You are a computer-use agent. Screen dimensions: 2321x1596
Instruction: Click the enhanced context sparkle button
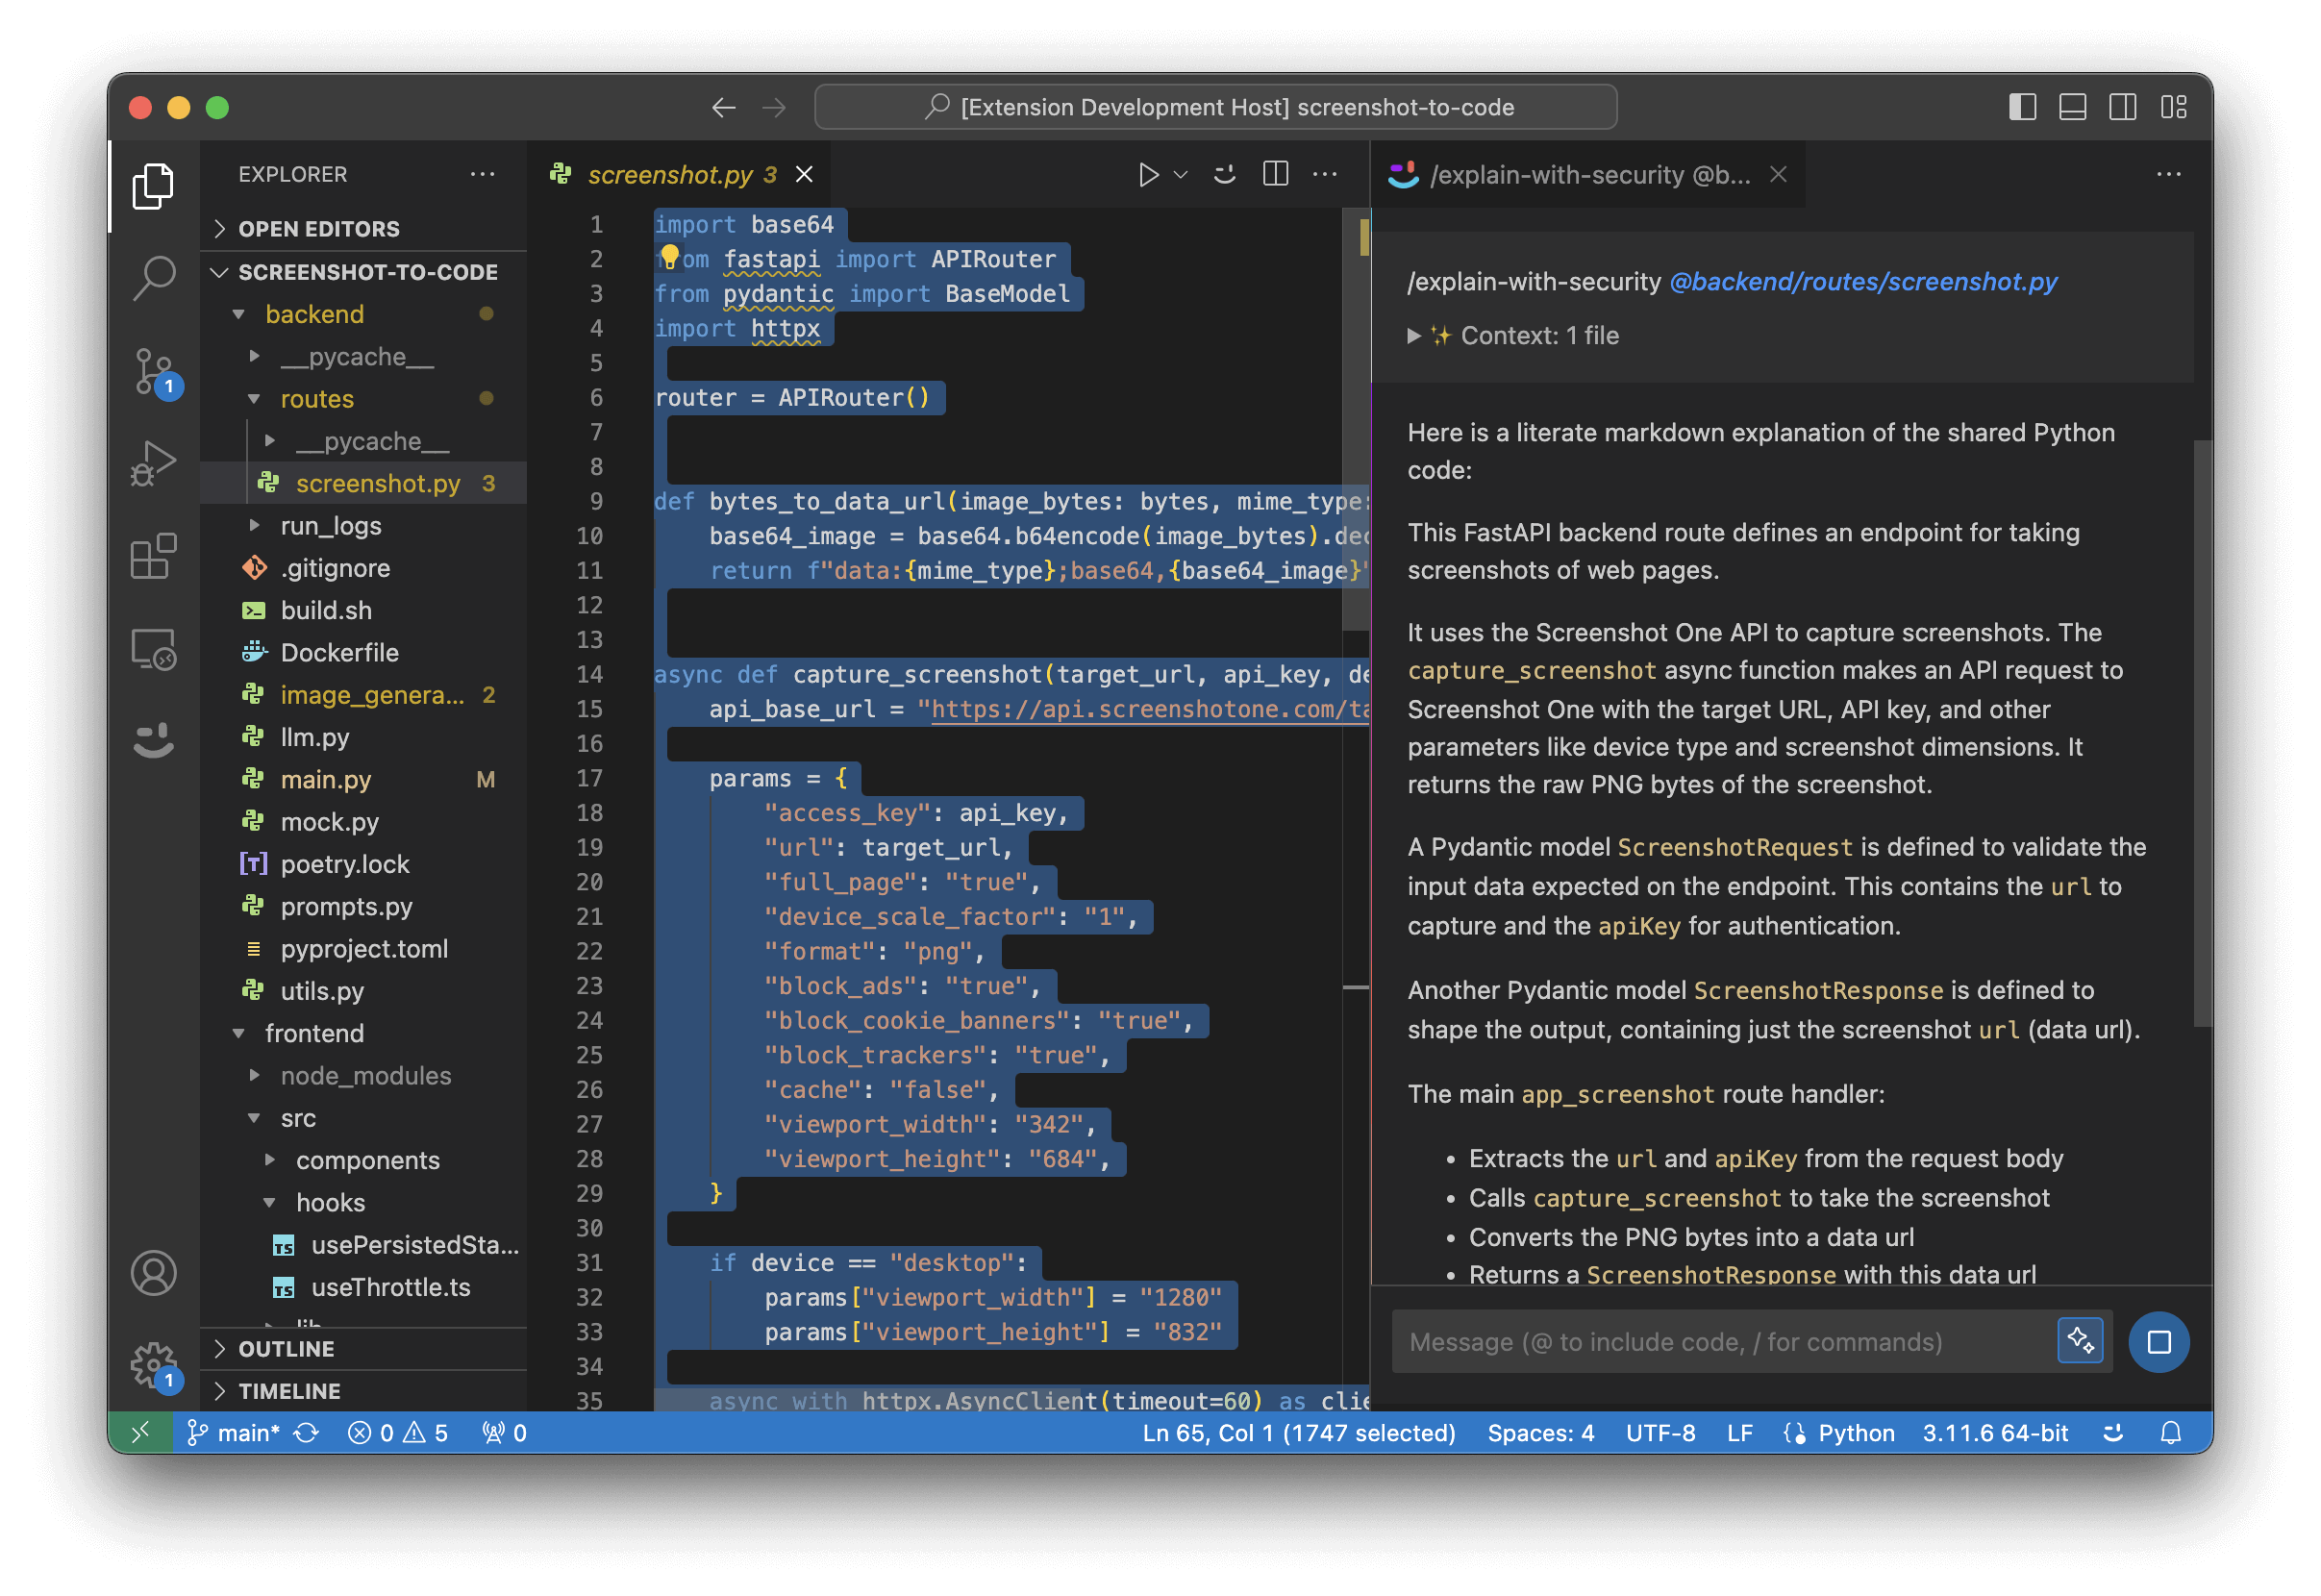[2080, 1341]
